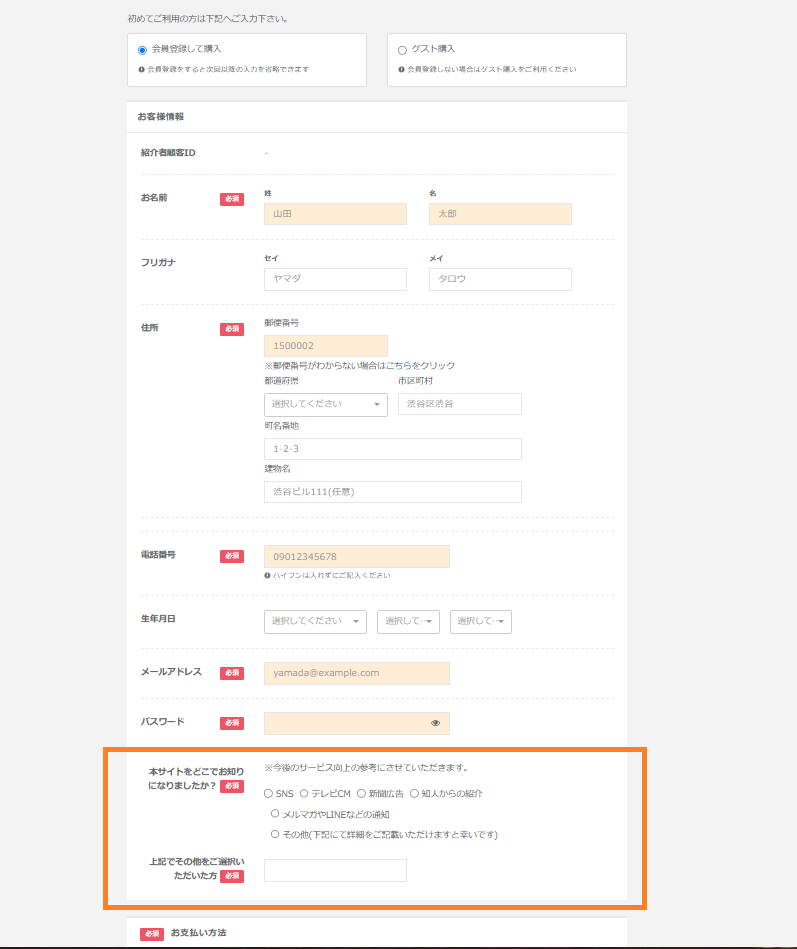The width and height of the screenshot is (797, 949).
Task: Select the その他 radio button
Action: [275, 834]
